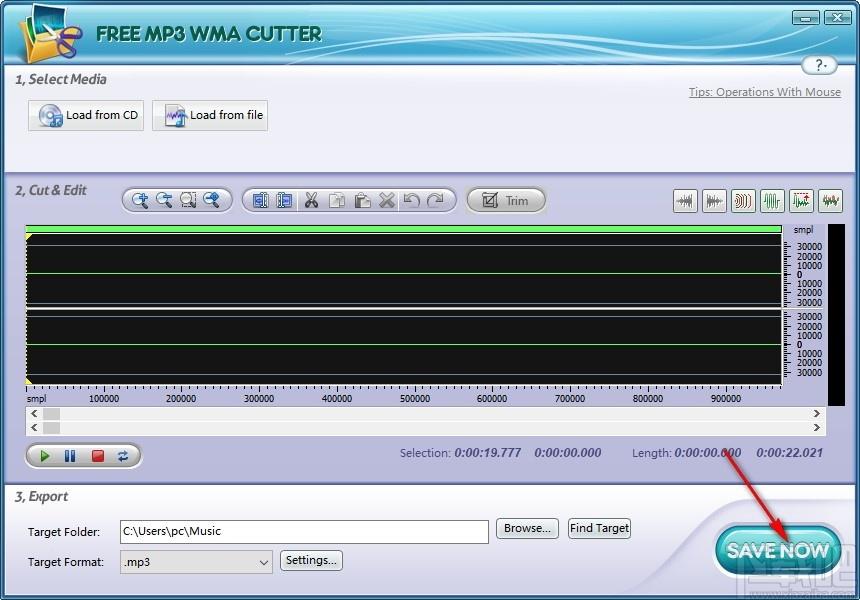Apply the echo wave effect icon
Screen dimensions: 860x600
click(743, 201)
